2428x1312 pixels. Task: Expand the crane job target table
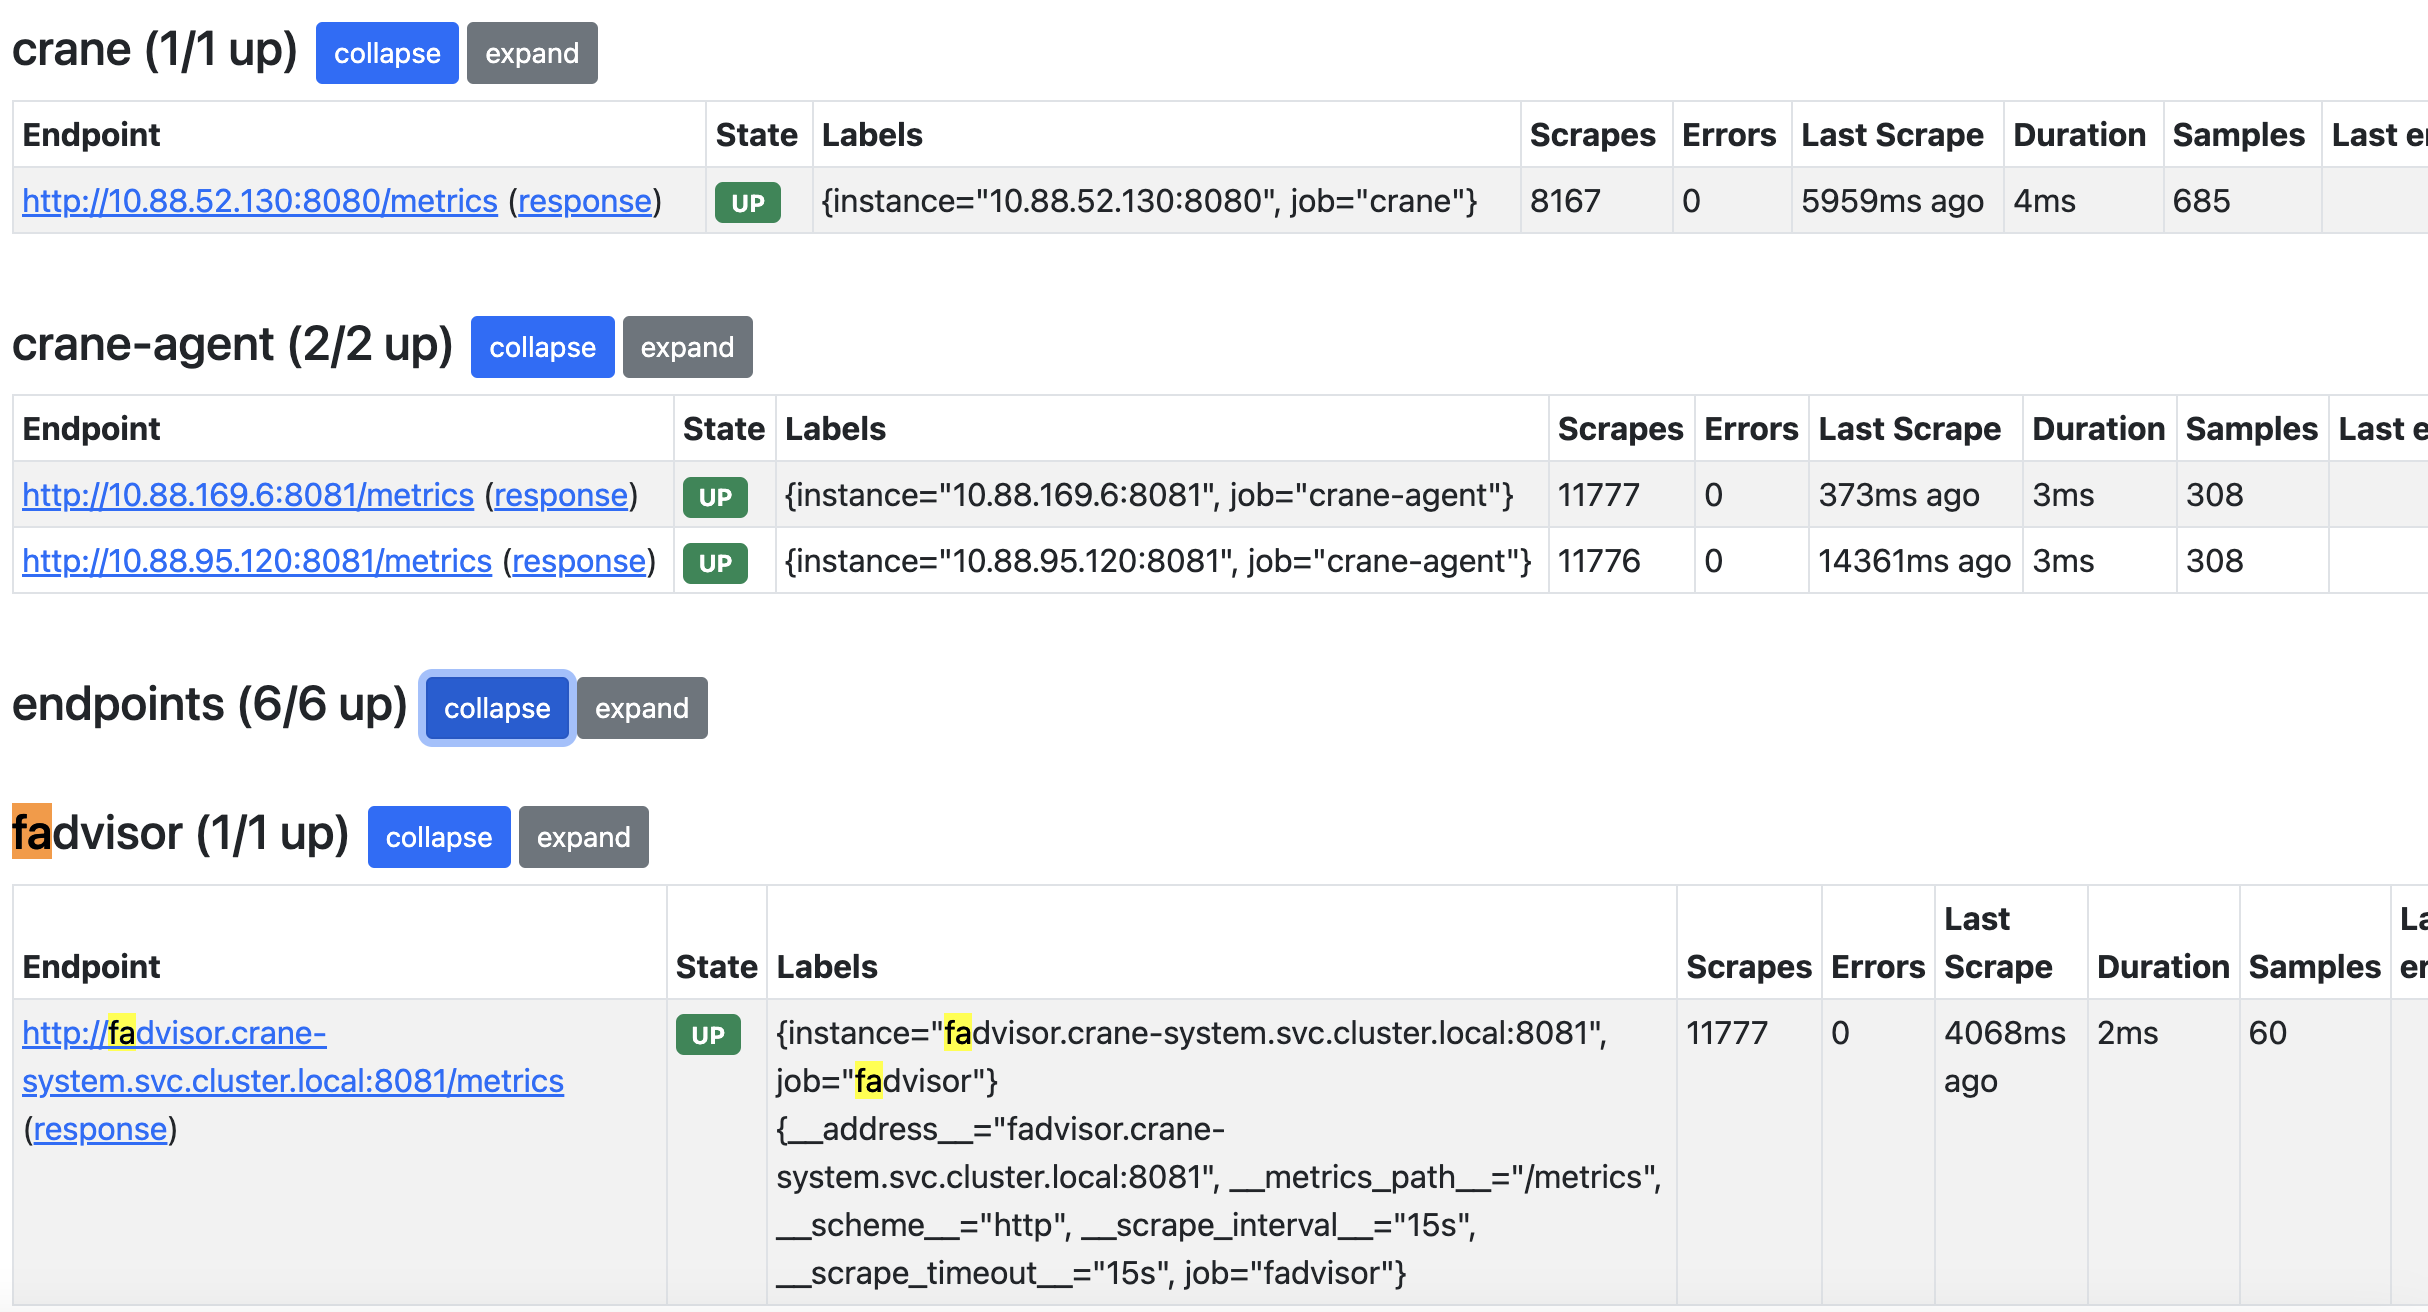[x=531, y=52]
